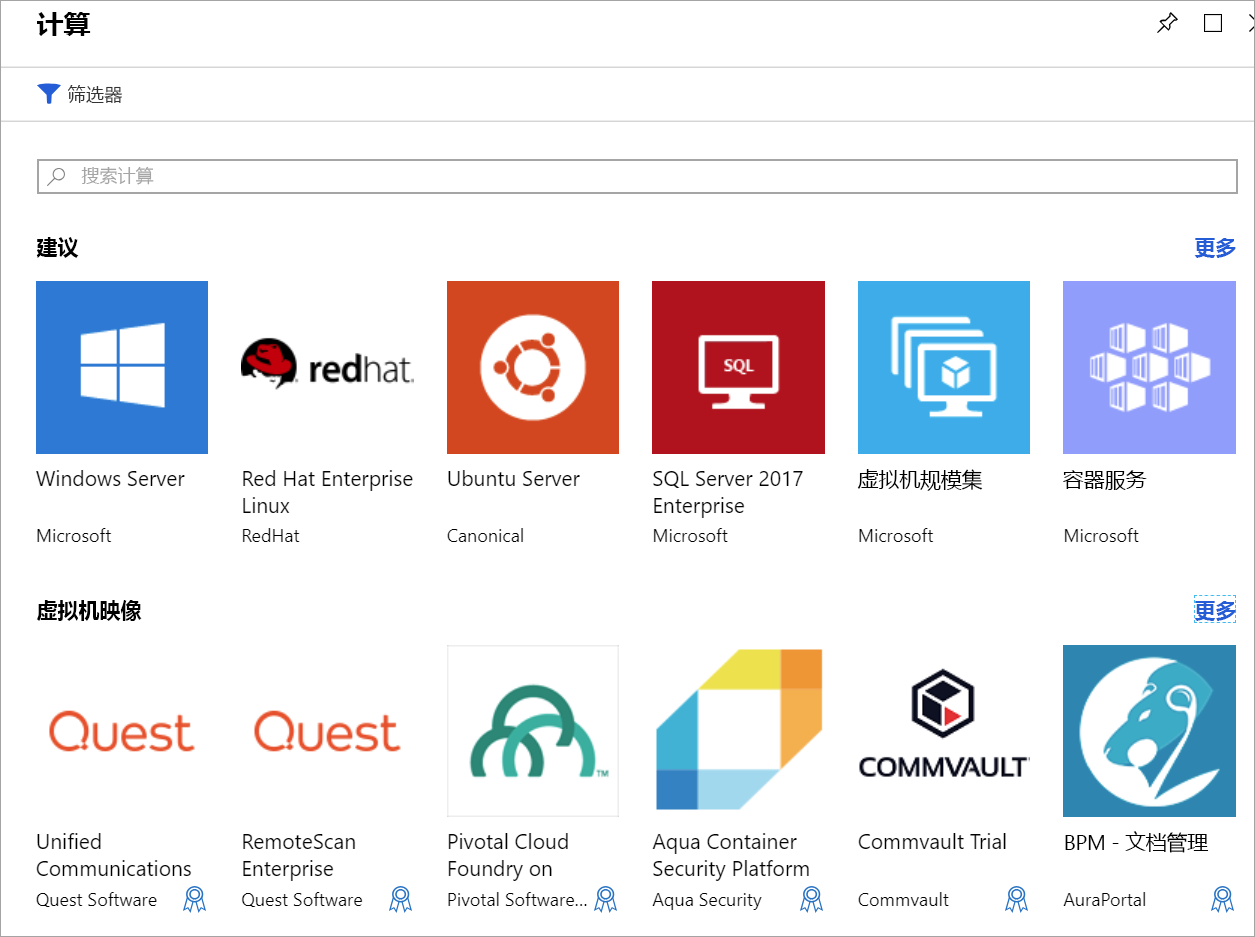Maximize the 计算 blade

click(x=1213, y=23)
